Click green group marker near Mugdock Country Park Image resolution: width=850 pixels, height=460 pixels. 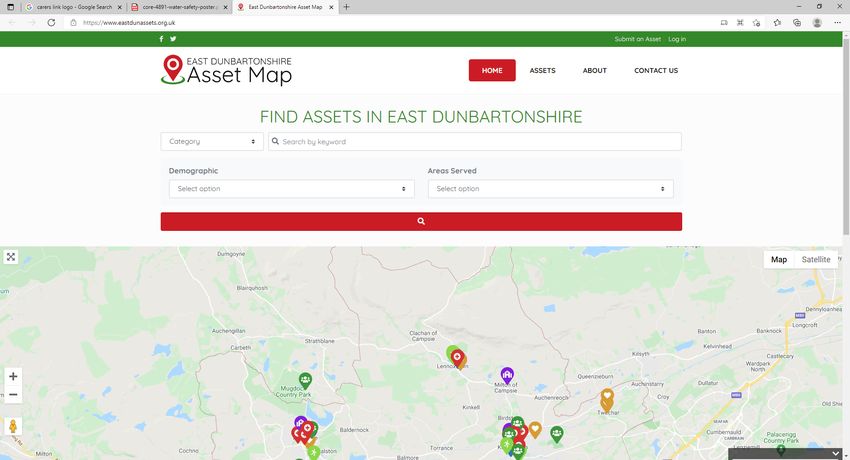click(305, 380)
